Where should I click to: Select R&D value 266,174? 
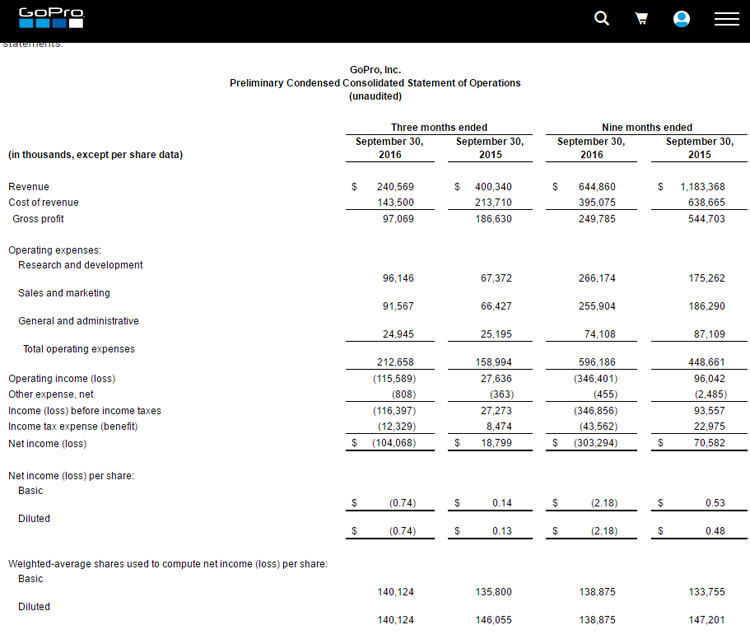(x=597, y=278)
